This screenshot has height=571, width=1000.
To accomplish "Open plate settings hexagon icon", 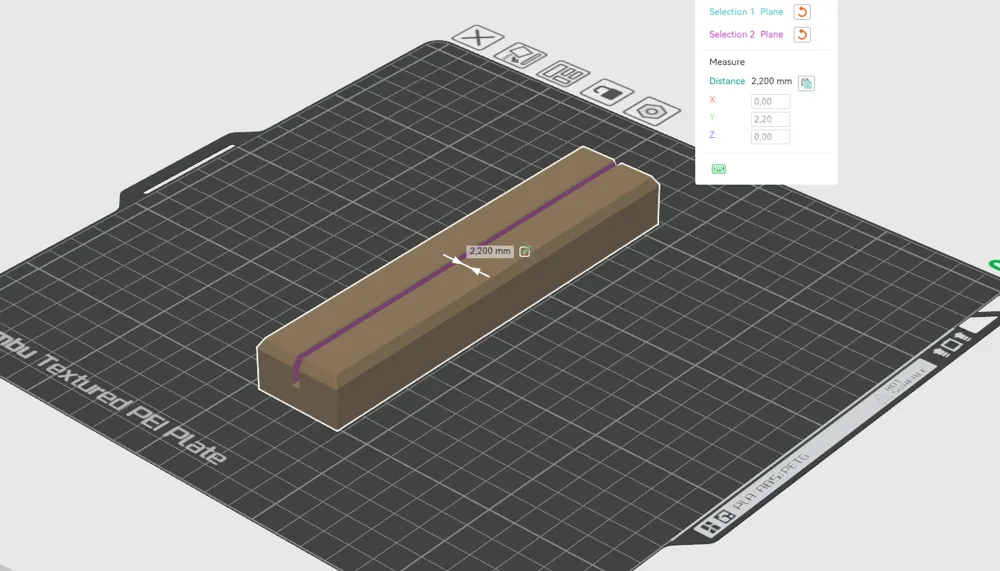I will coord(652,112).
